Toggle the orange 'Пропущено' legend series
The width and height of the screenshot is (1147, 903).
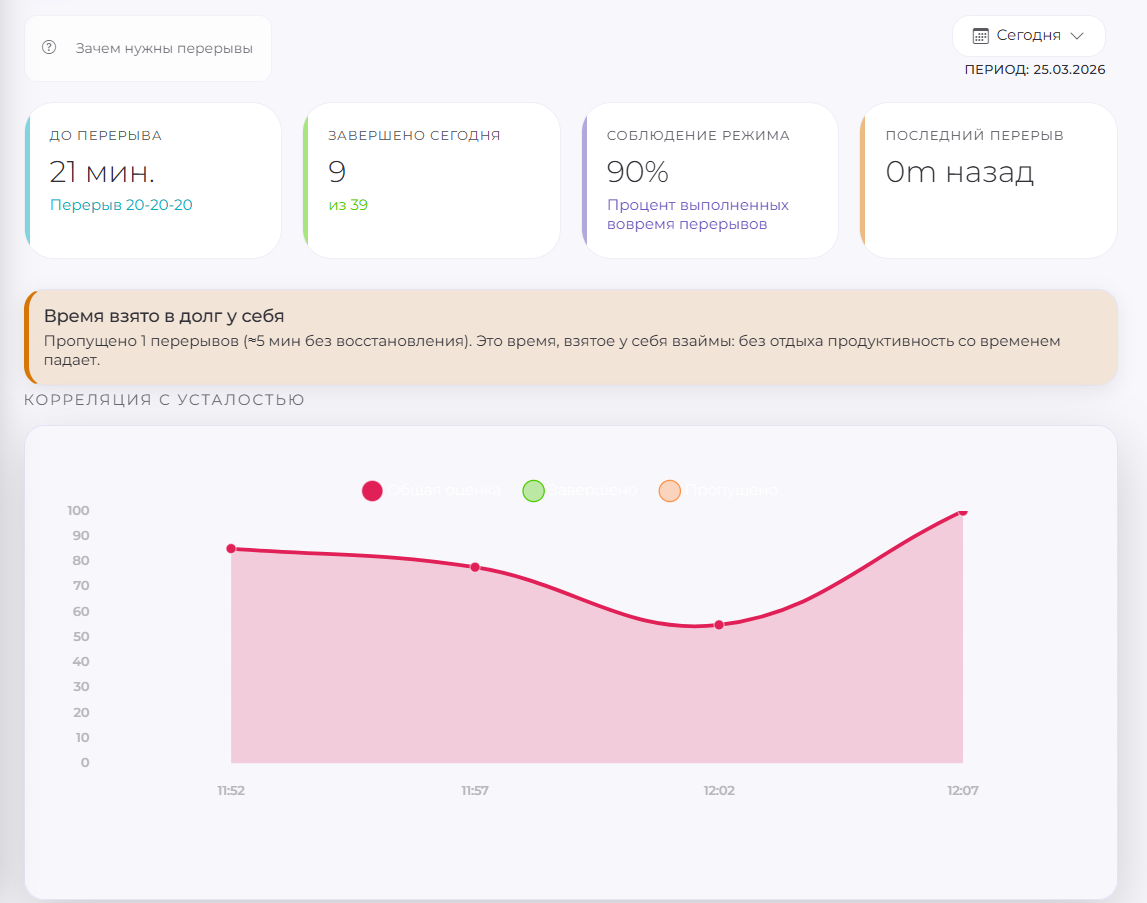point(718,490)
